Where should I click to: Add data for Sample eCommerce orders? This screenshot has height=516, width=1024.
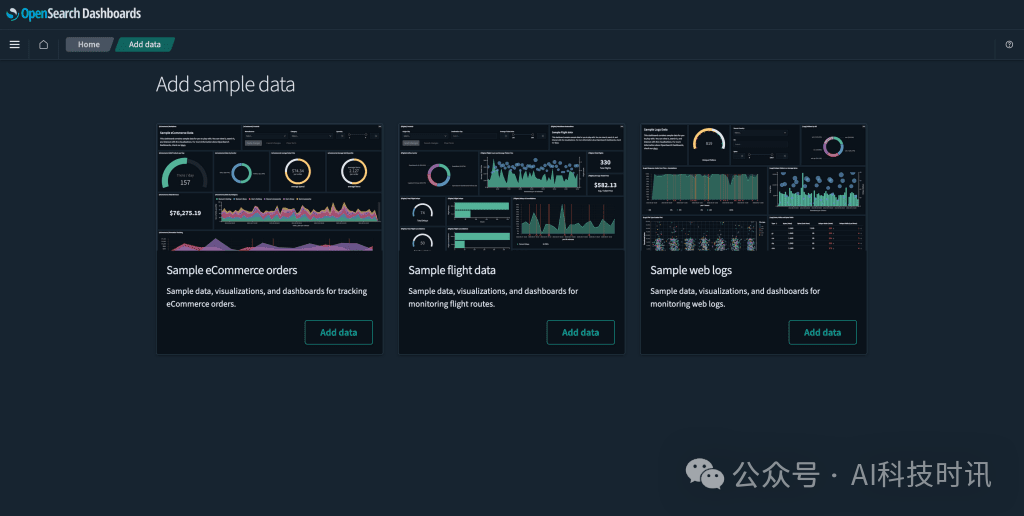point(338,332)
